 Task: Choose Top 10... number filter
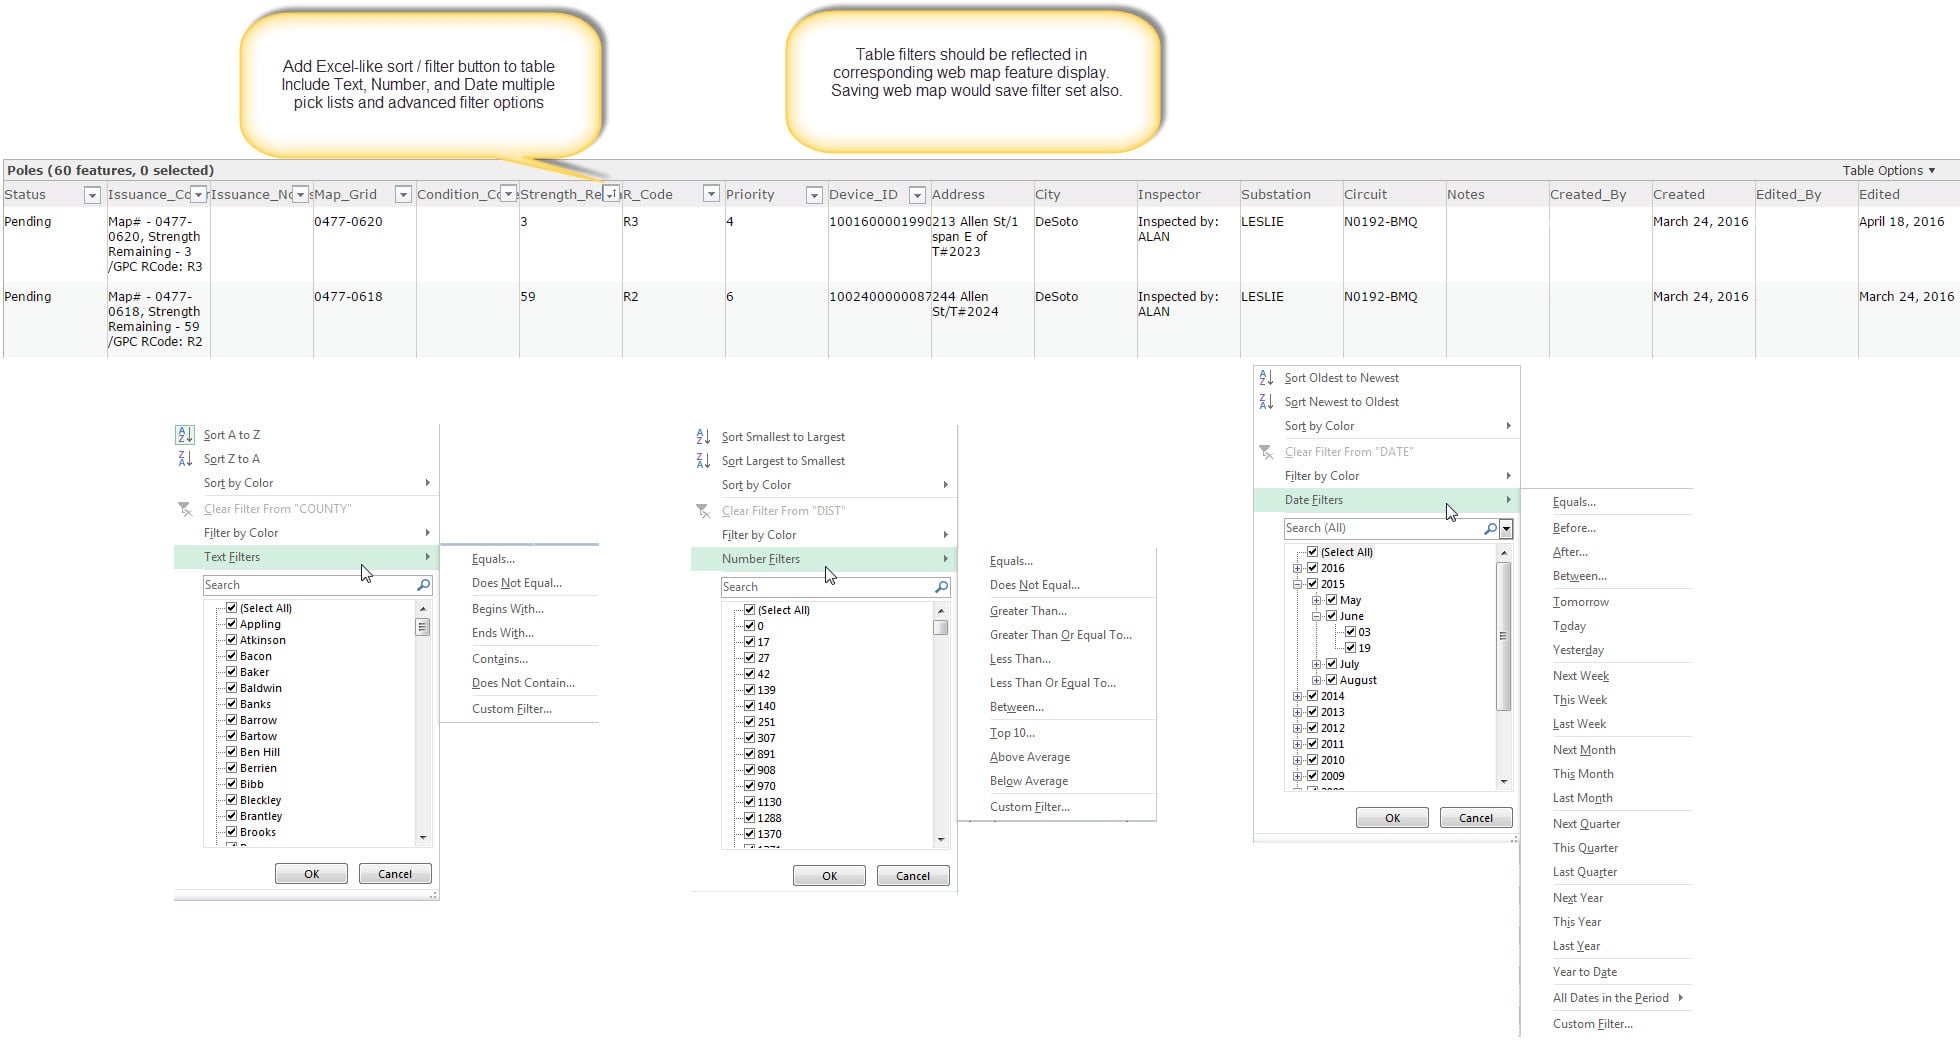click(1012, 733)
